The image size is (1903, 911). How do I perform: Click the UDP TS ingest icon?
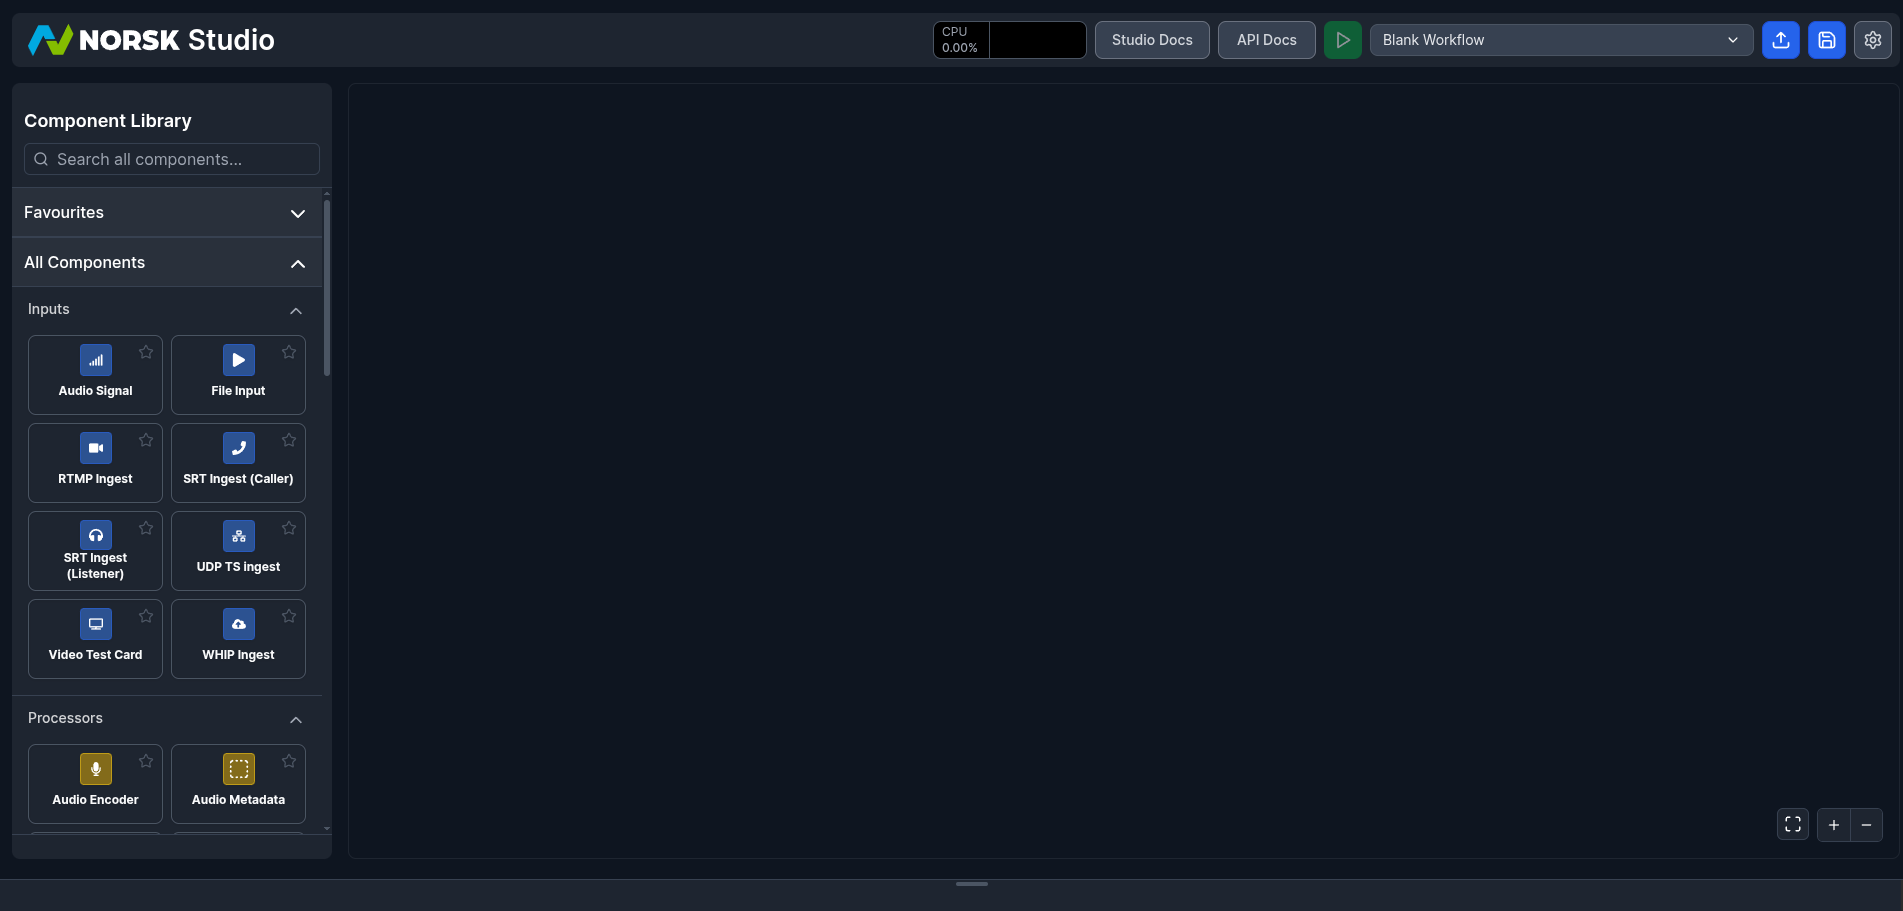[x=239, y=536]
